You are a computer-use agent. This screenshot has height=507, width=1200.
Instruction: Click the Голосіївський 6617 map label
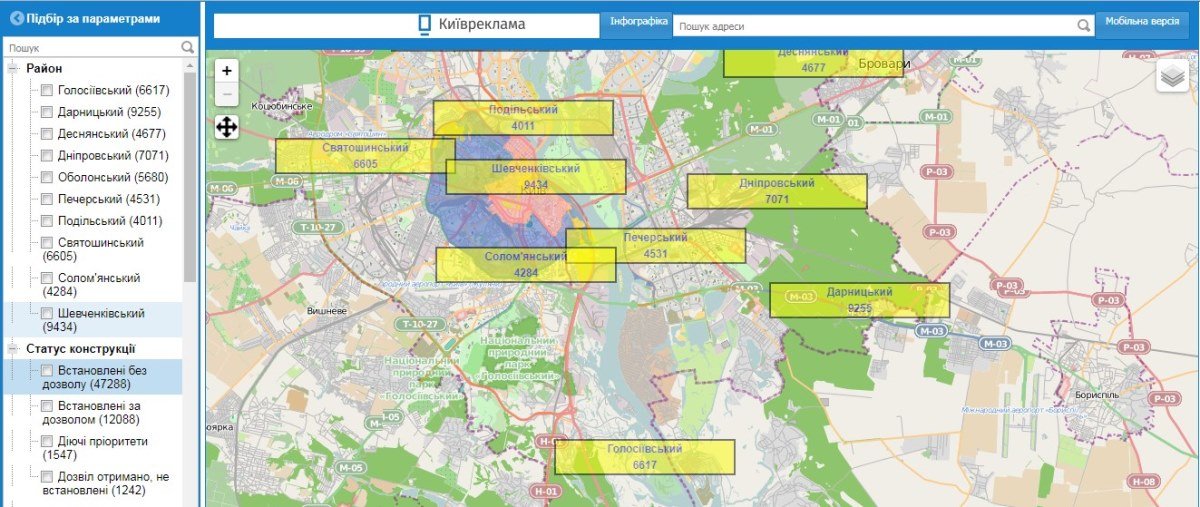(x=645, y=457)
